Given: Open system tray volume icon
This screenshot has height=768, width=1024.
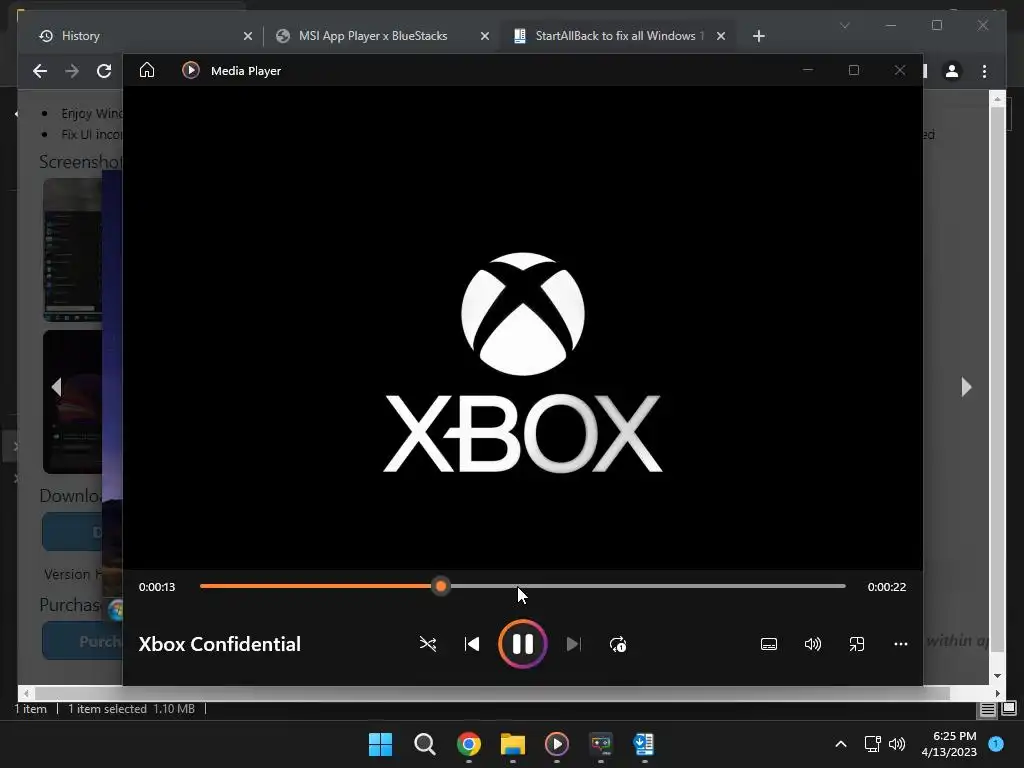Looking at the screenshot, I should [897, 744].
